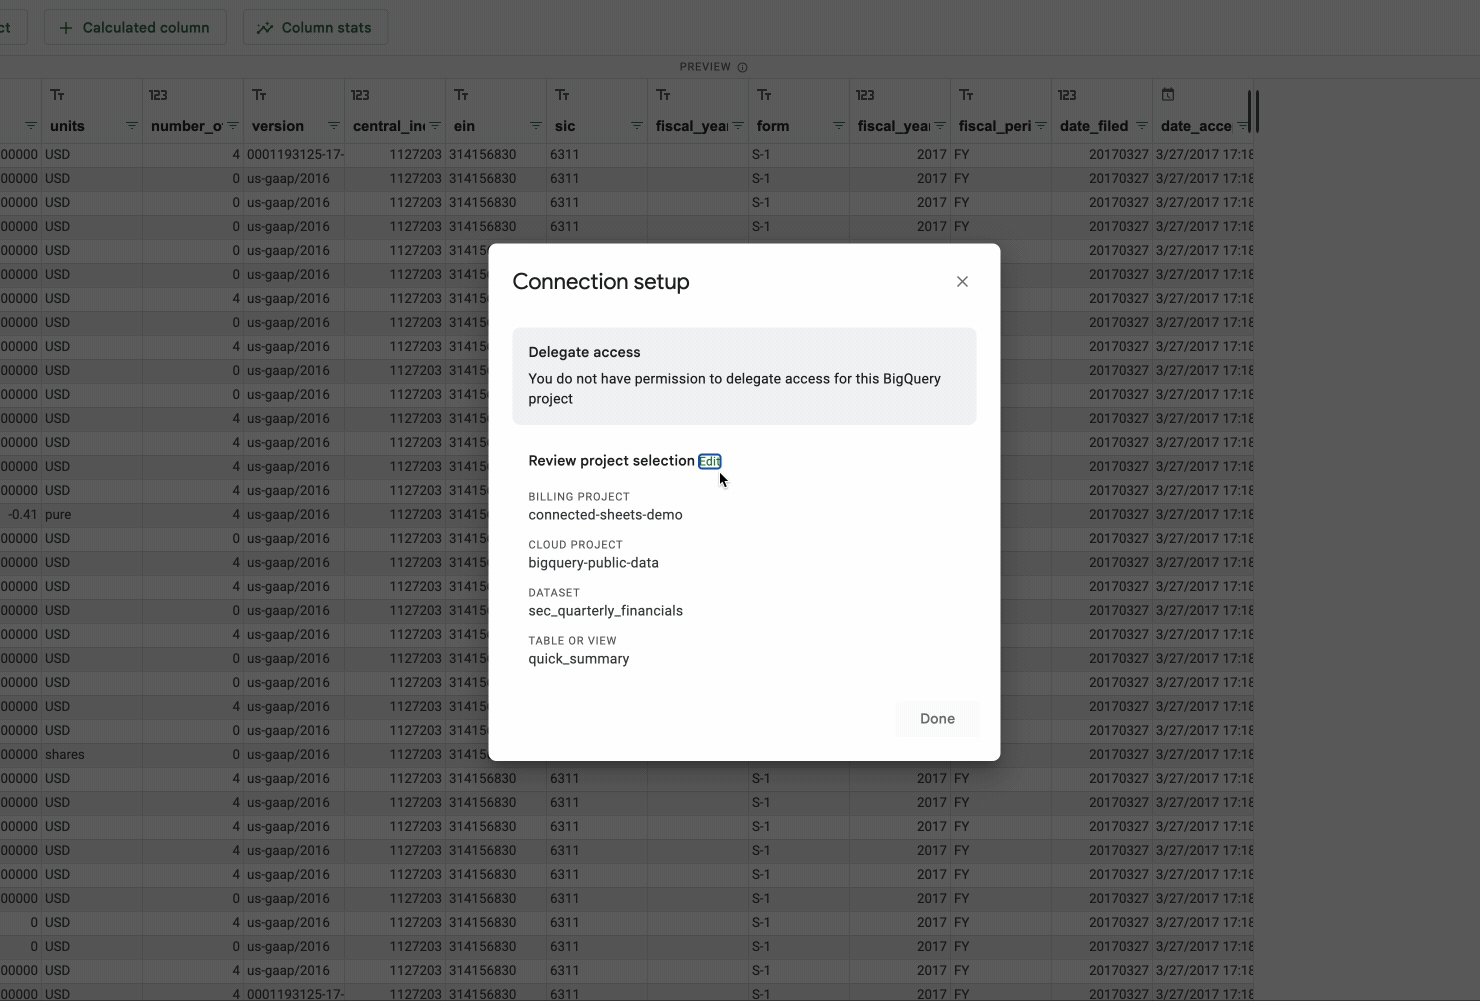Select the number_of column header
Screen dimensions: 1480x1001
(186, 126)
